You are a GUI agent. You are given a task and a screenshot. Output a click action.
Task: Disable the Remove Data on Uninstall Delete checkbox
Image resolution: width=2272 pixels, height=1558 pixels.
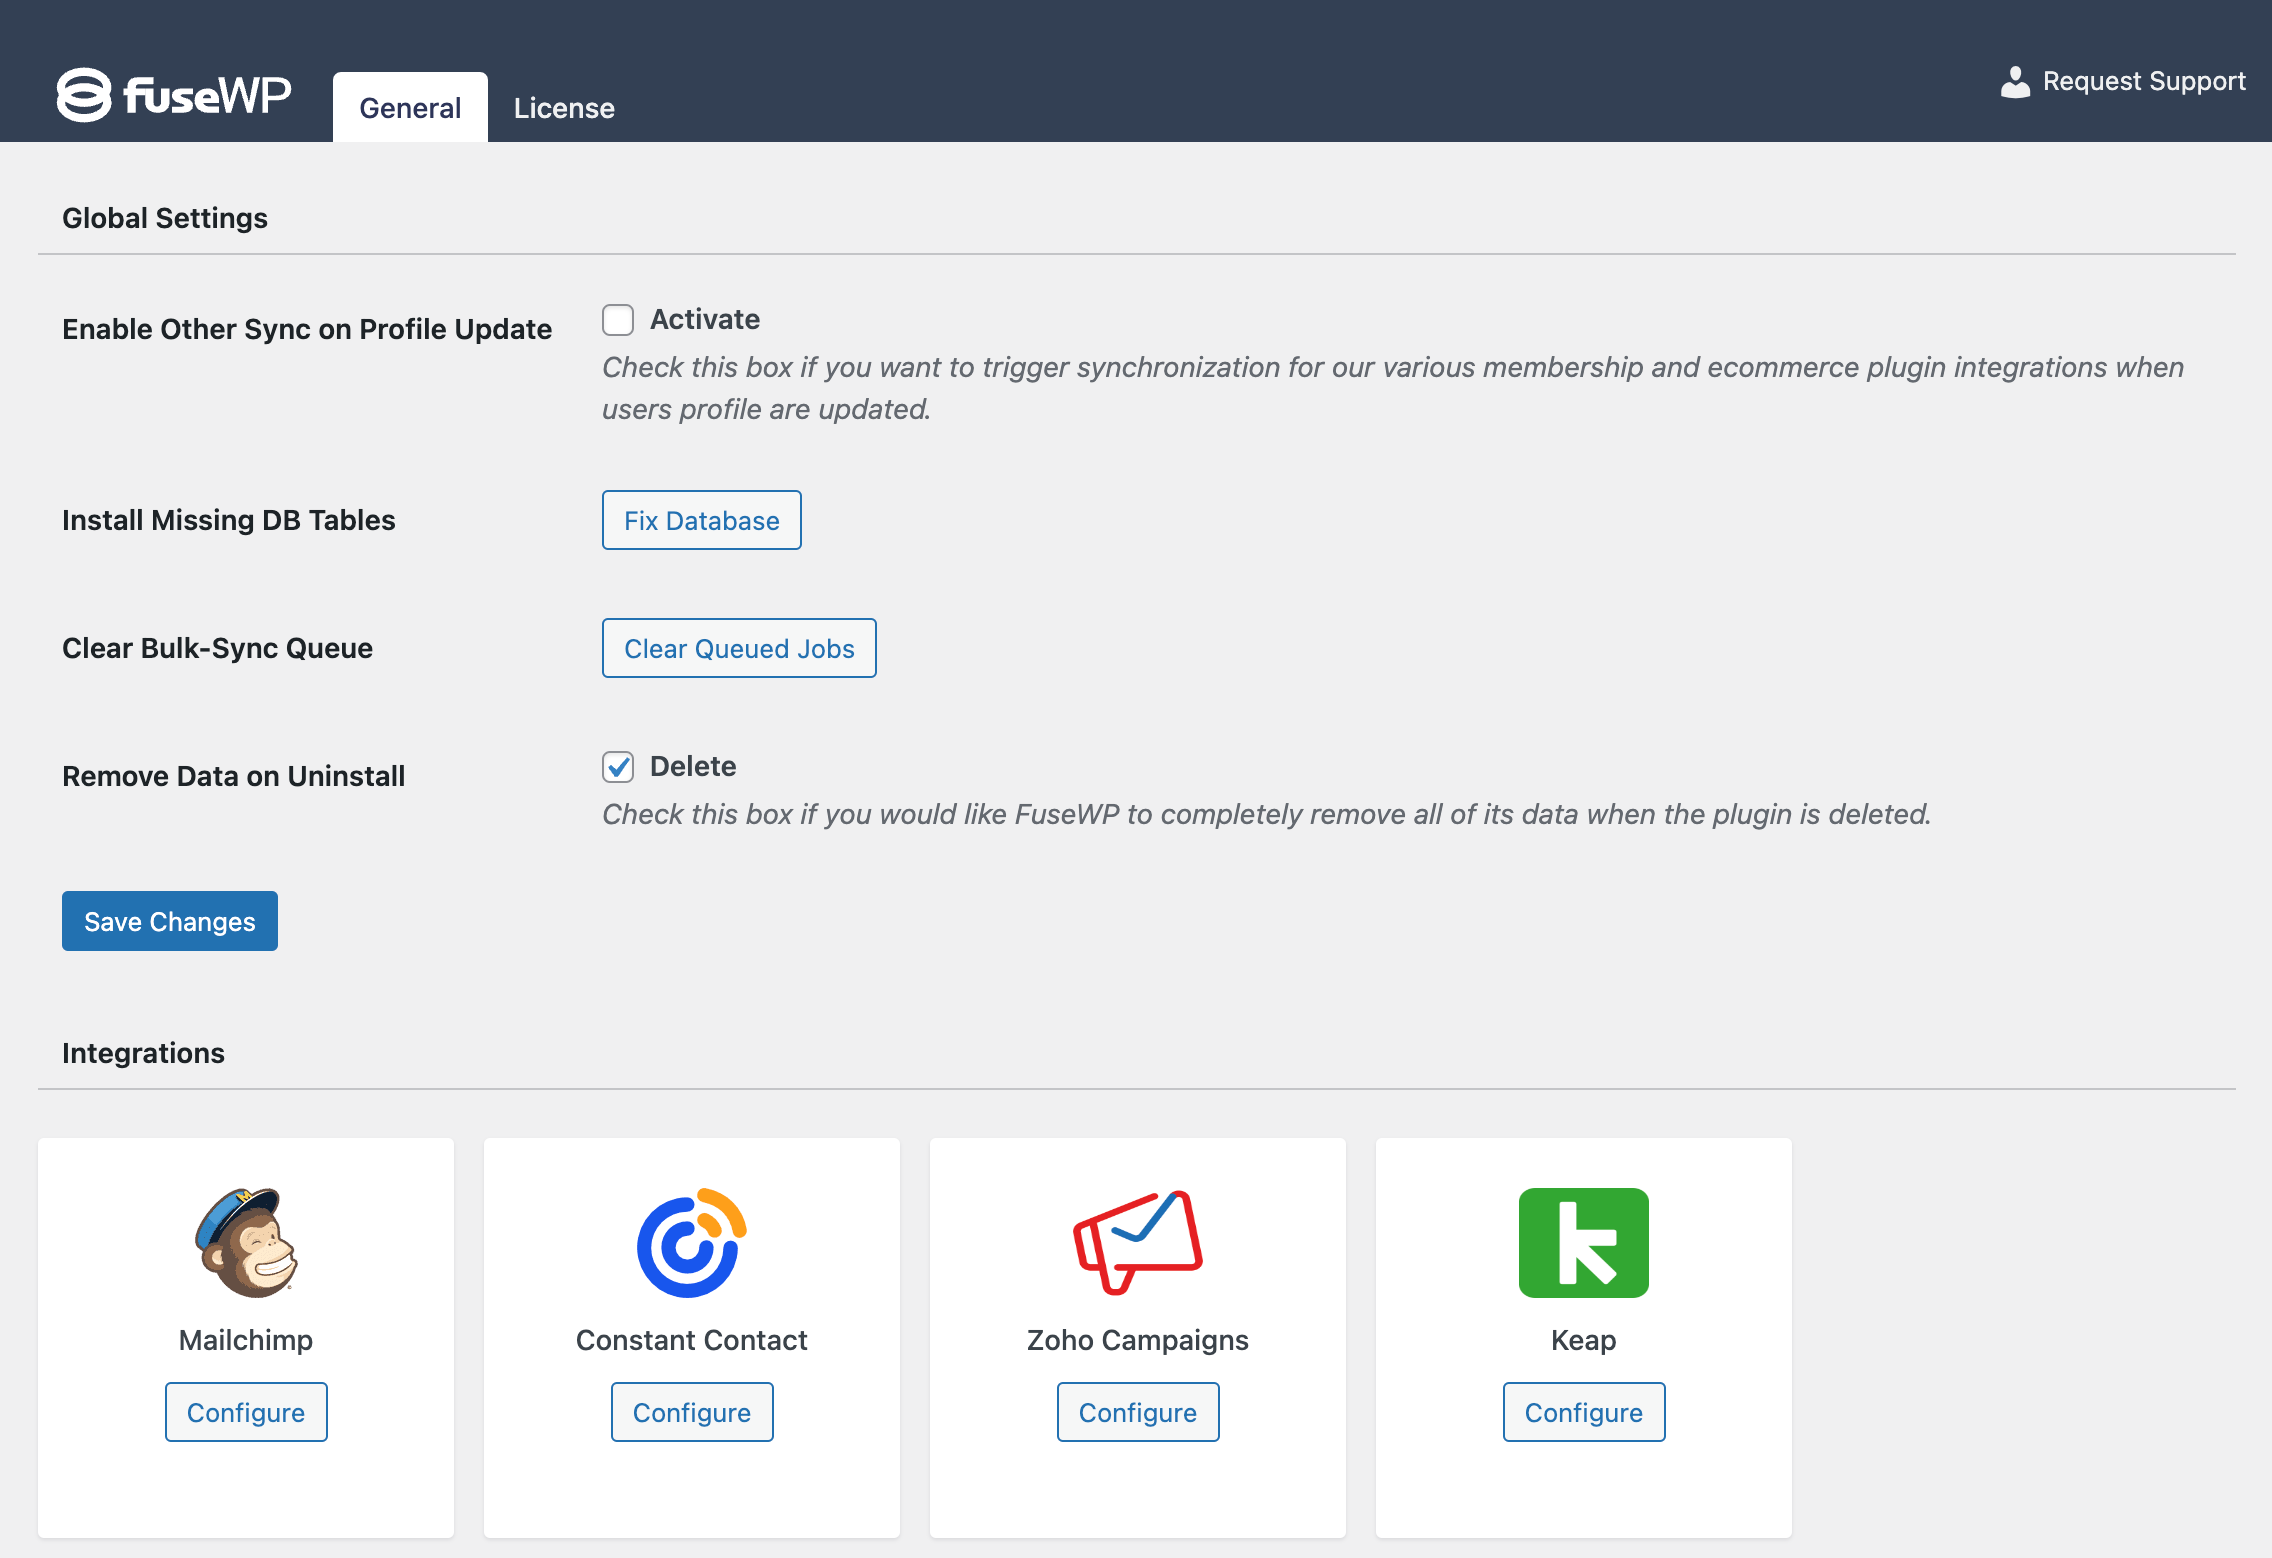(x=616, y=767)
